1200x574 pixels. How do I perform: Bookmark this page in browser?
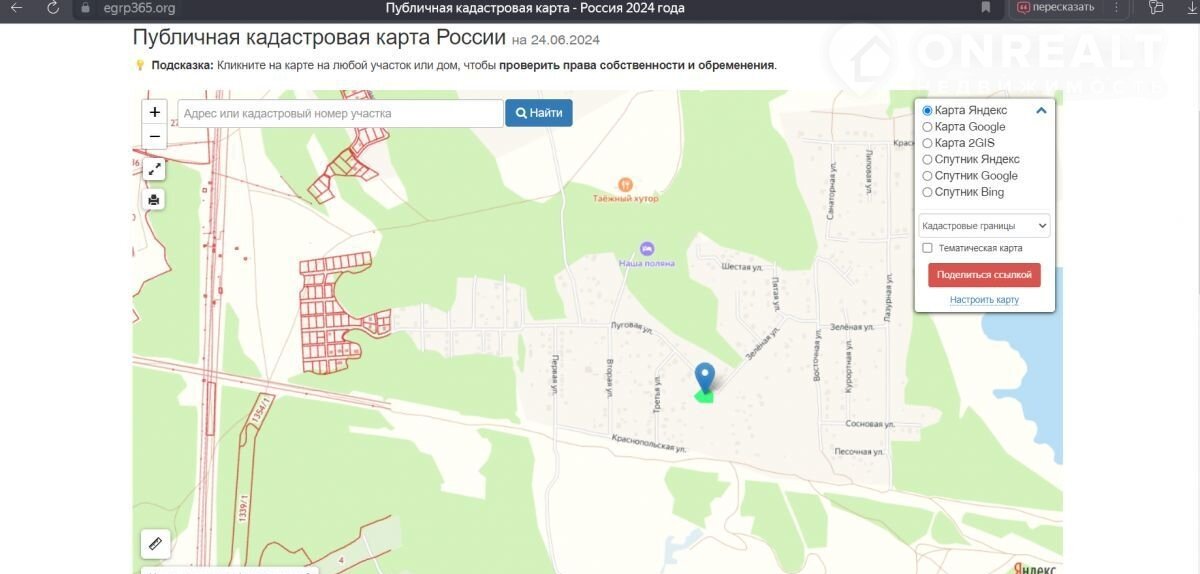pos(986,8)
